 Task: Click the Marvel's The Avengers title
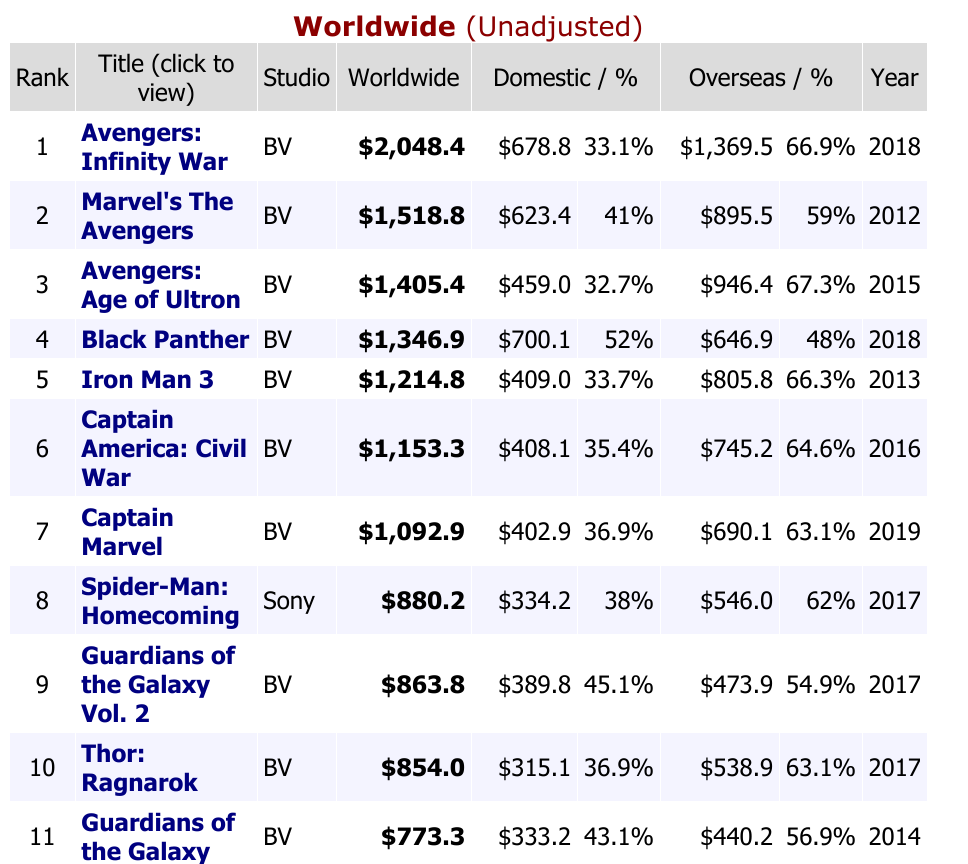coord(157,215)
